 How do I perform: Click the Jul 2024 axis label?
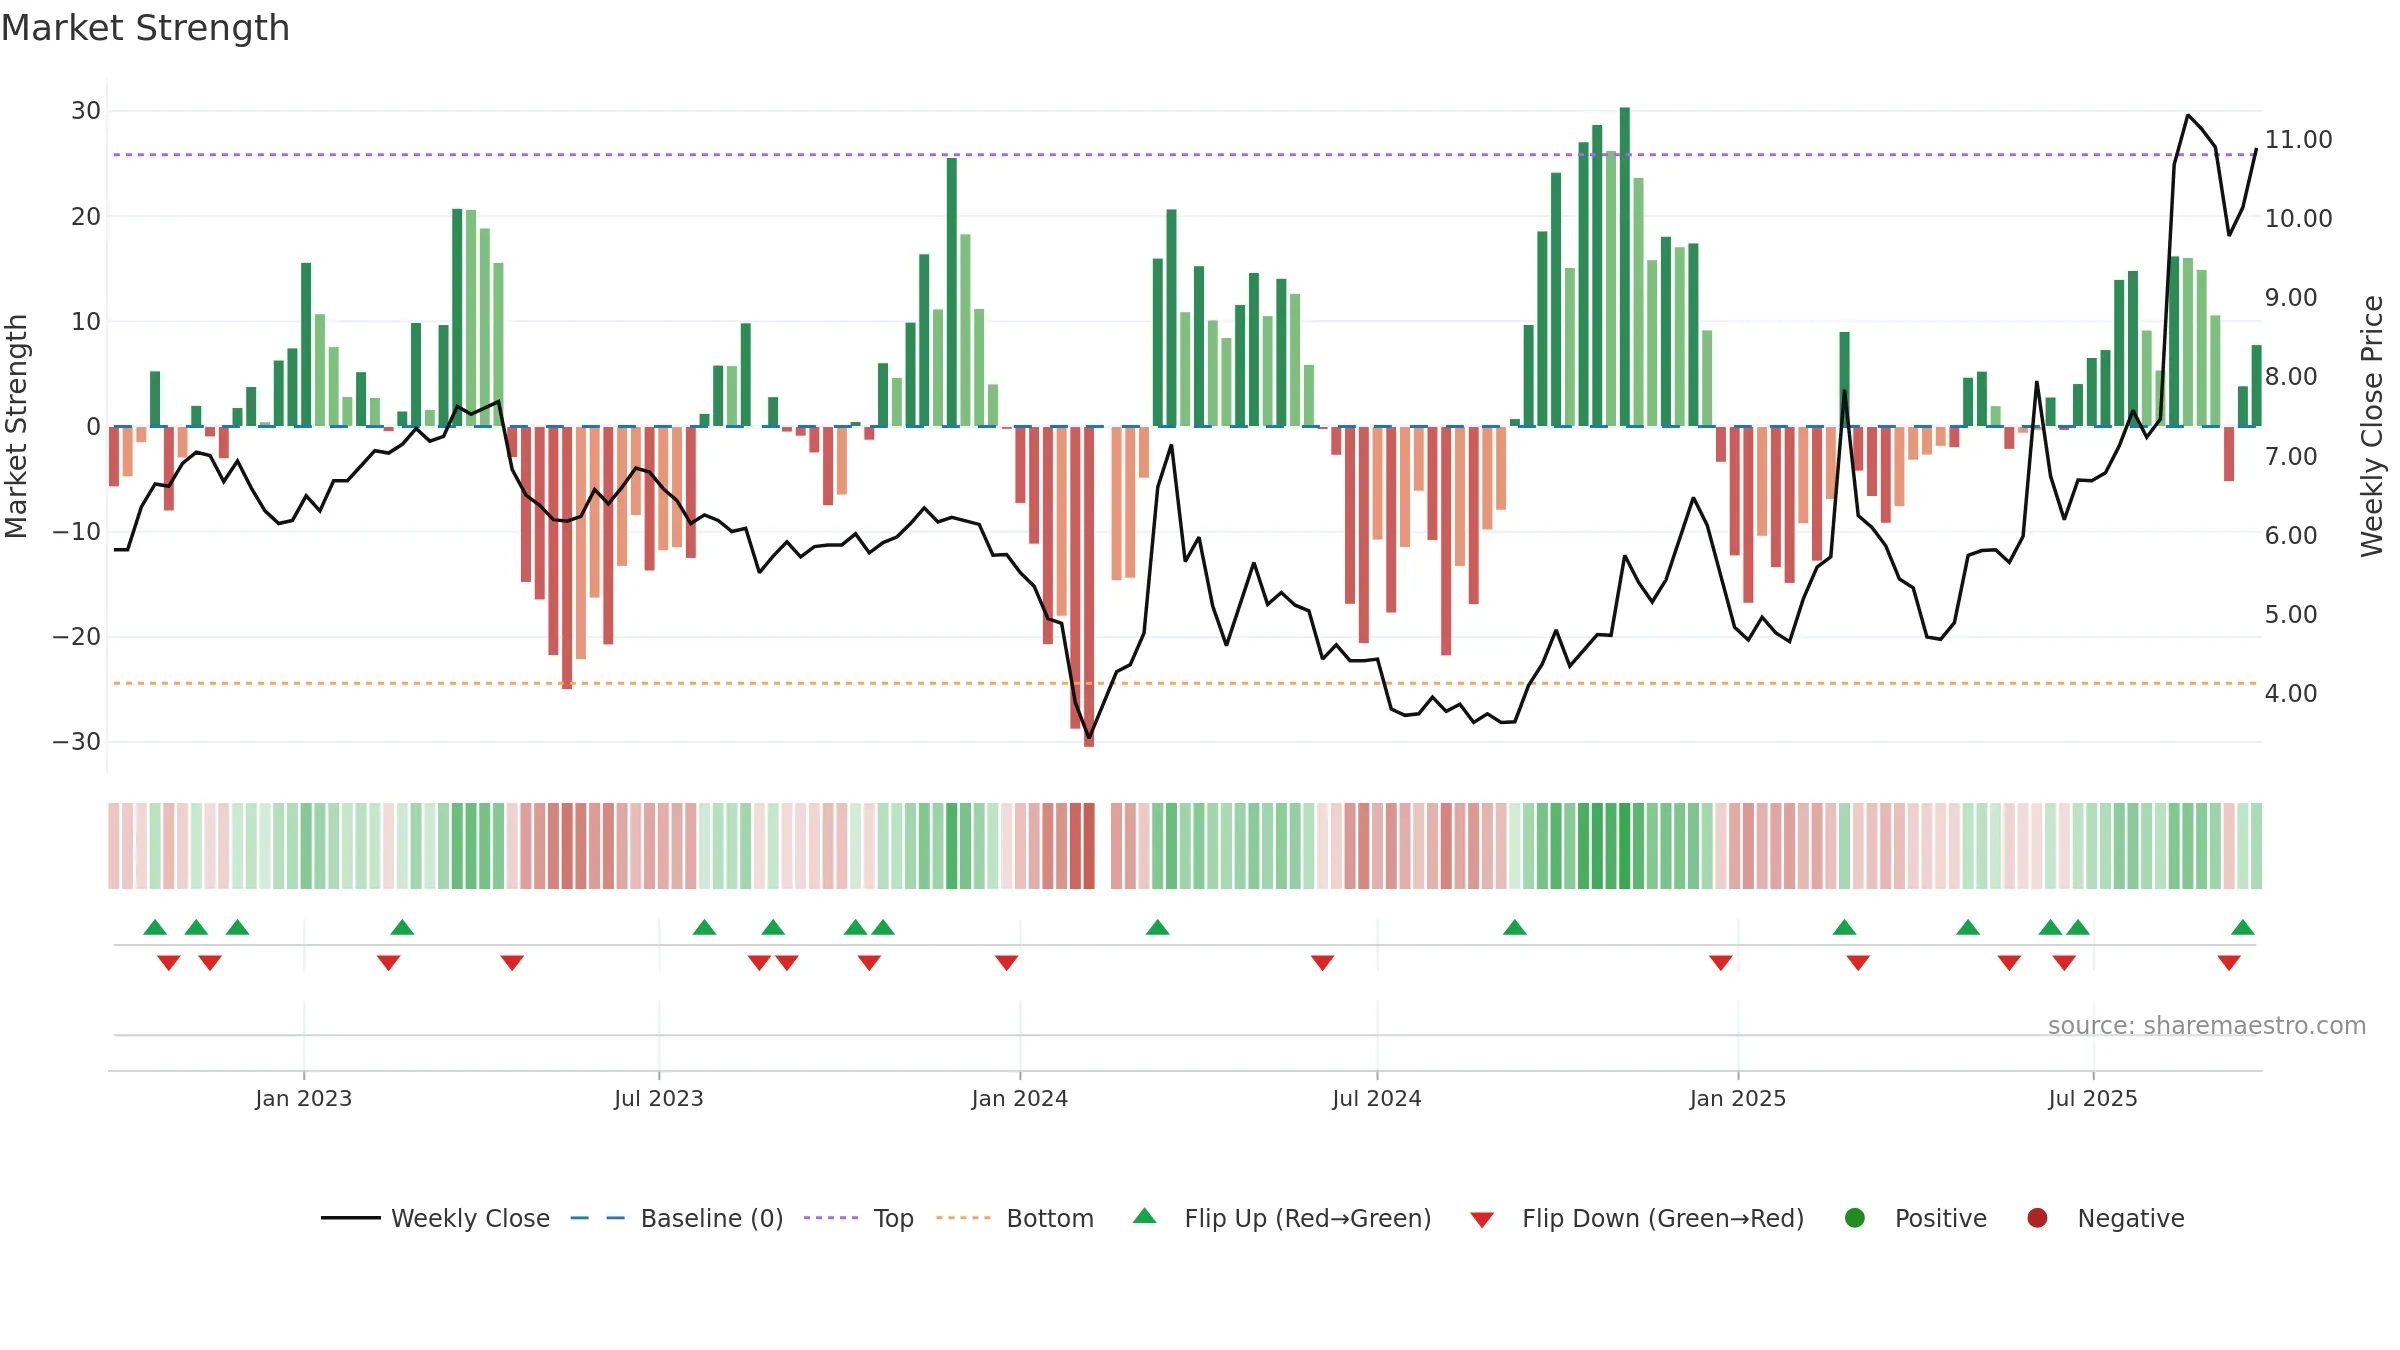(x=1377, y=1098)
